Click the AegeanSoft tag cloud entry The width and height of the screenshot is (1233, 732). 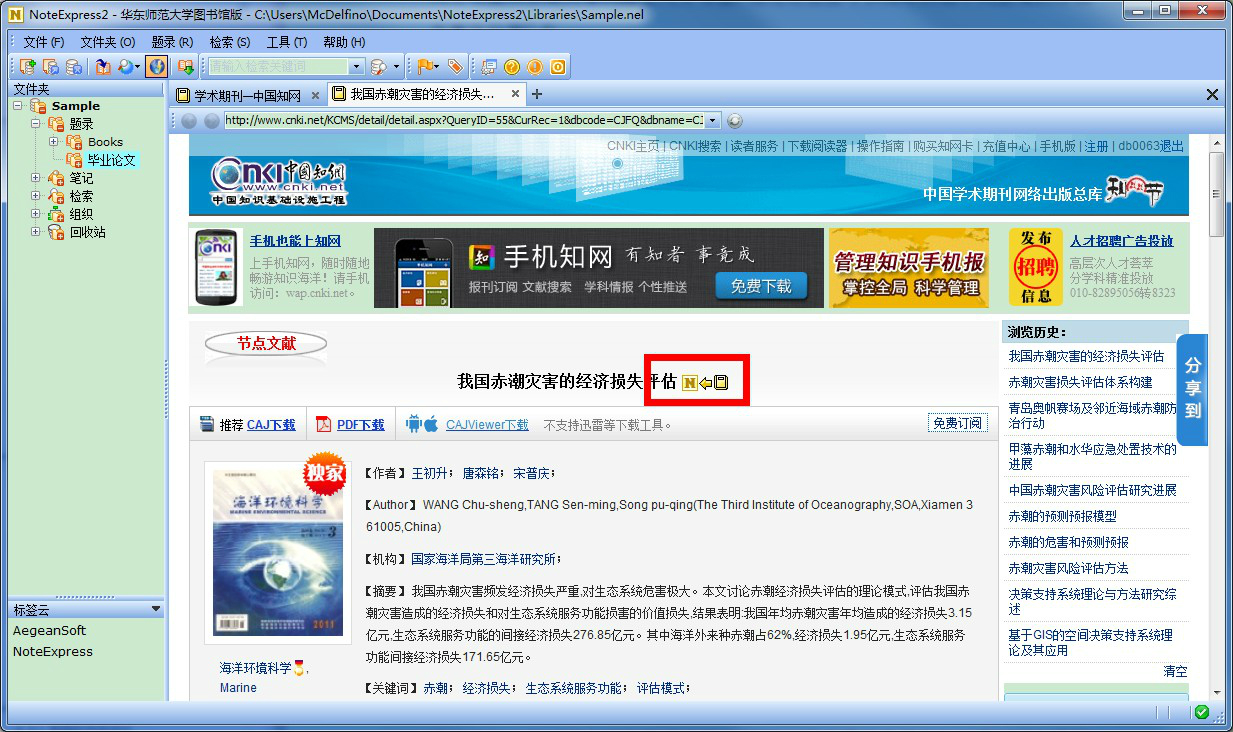(x=49, y=631)
